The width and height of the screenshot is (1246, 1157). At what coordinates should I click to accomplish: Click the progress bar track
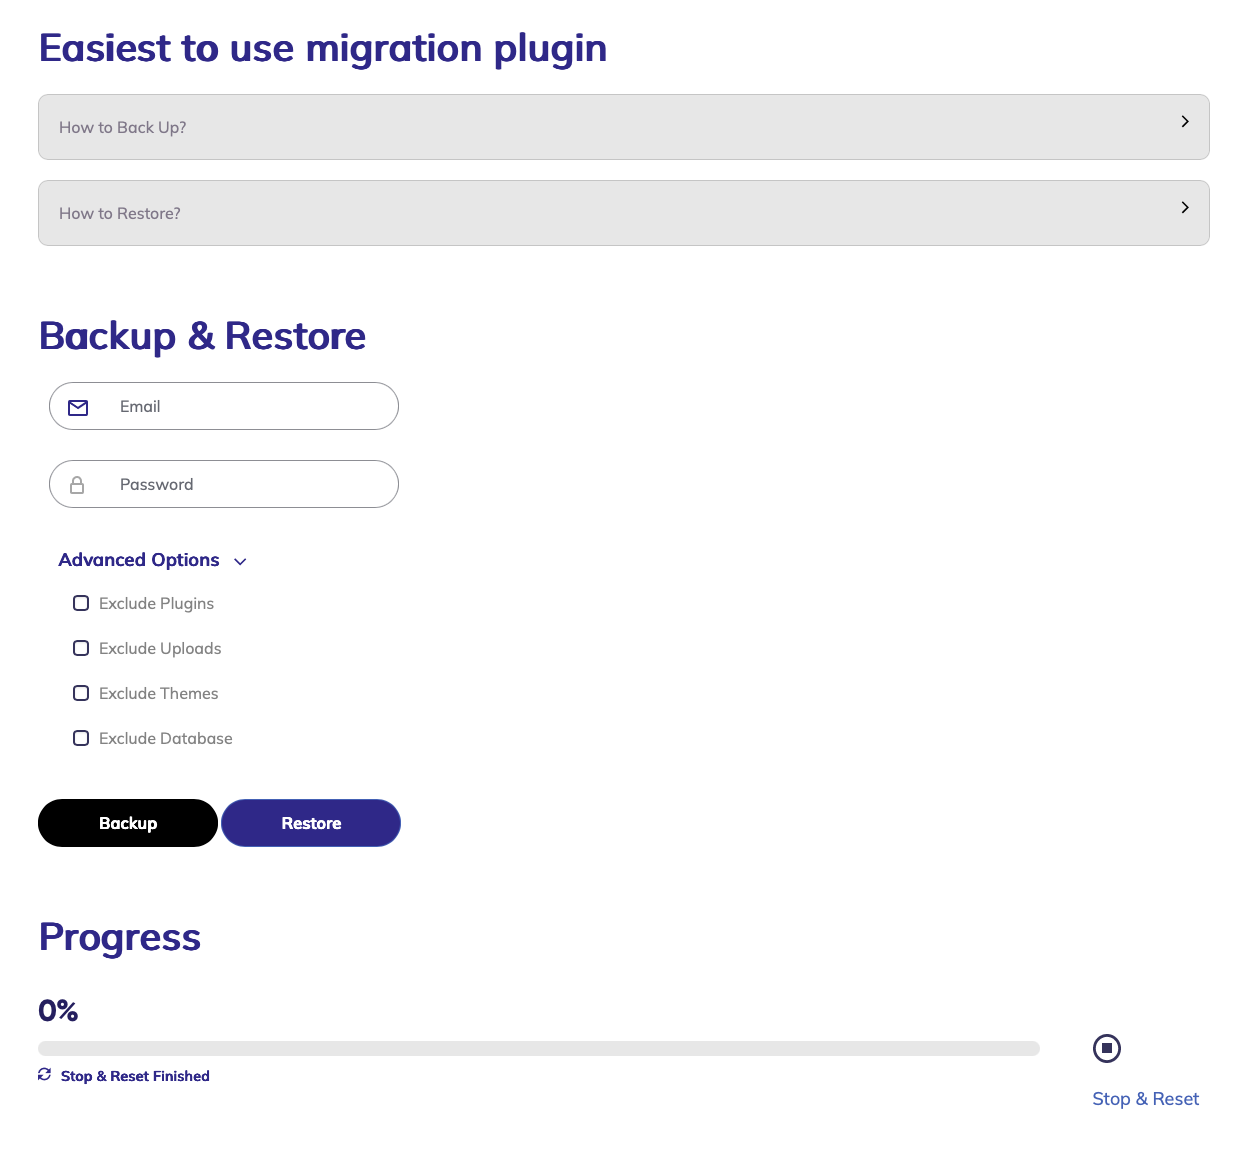[x=538, y=1048]
